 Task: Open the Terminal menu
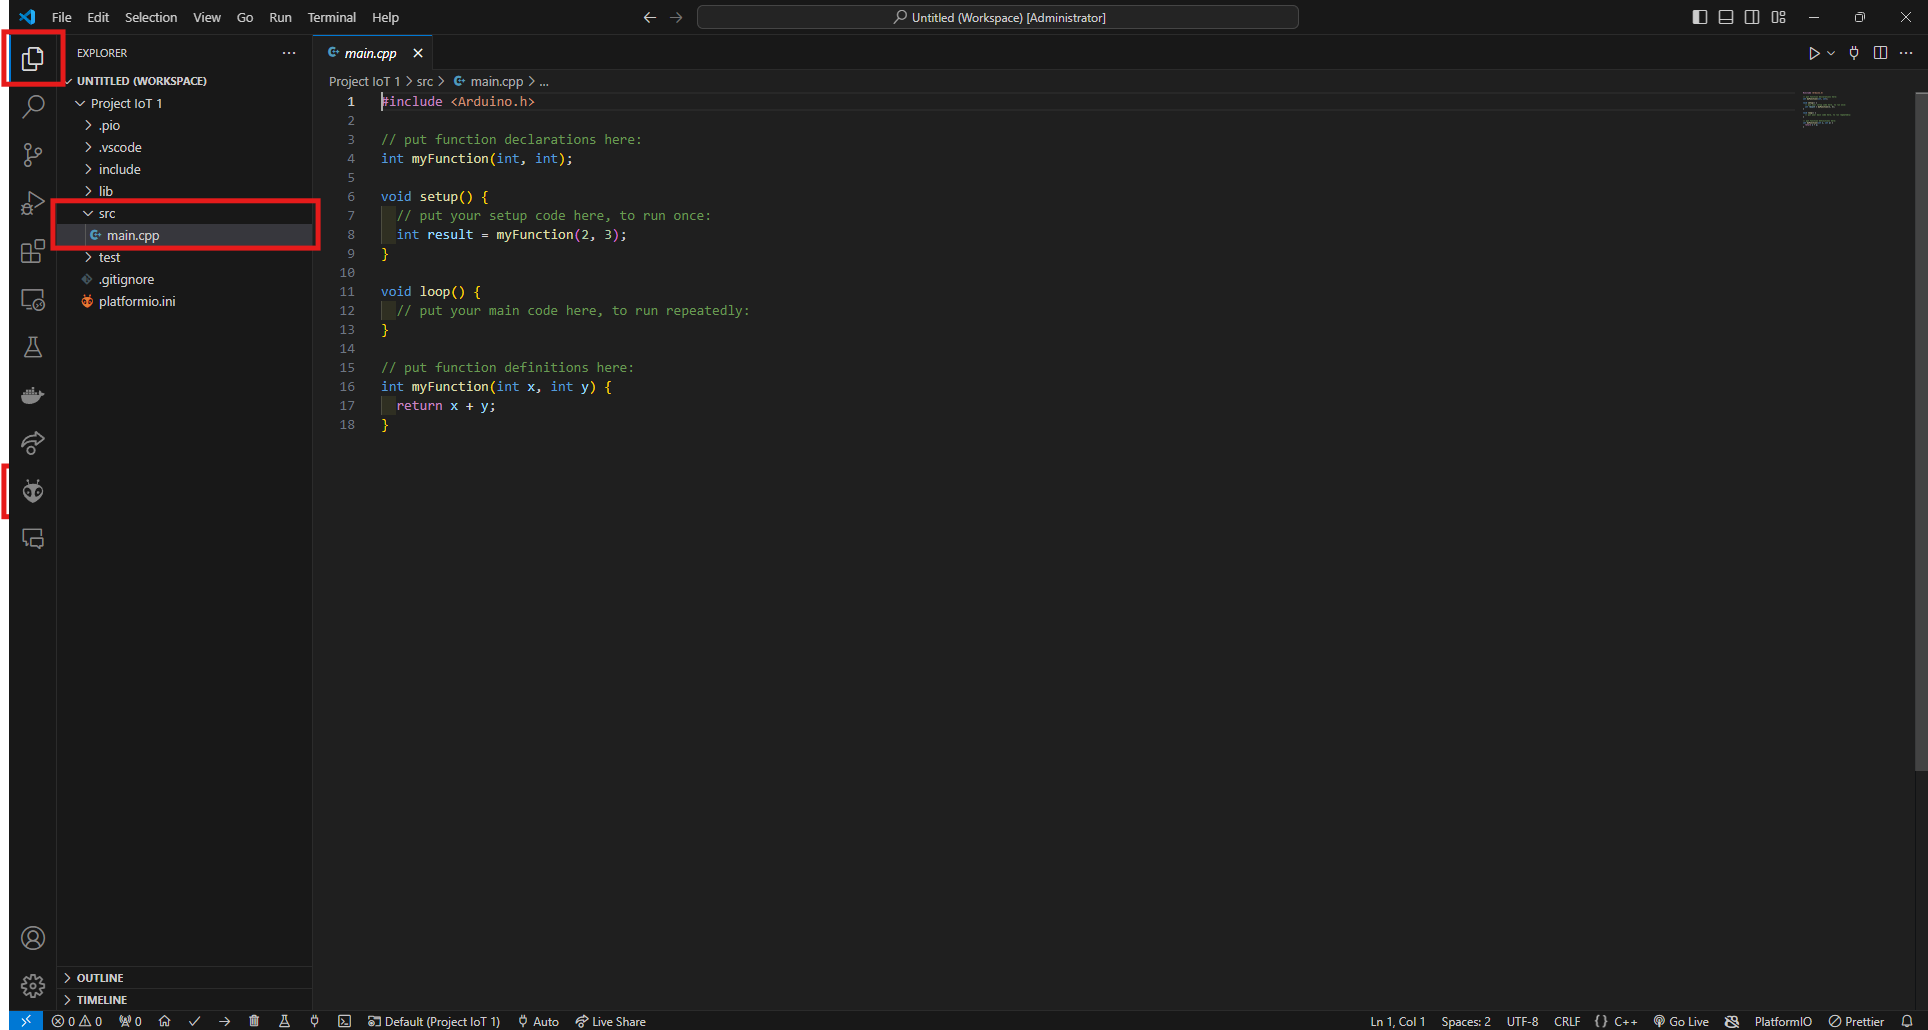[332, 17]
